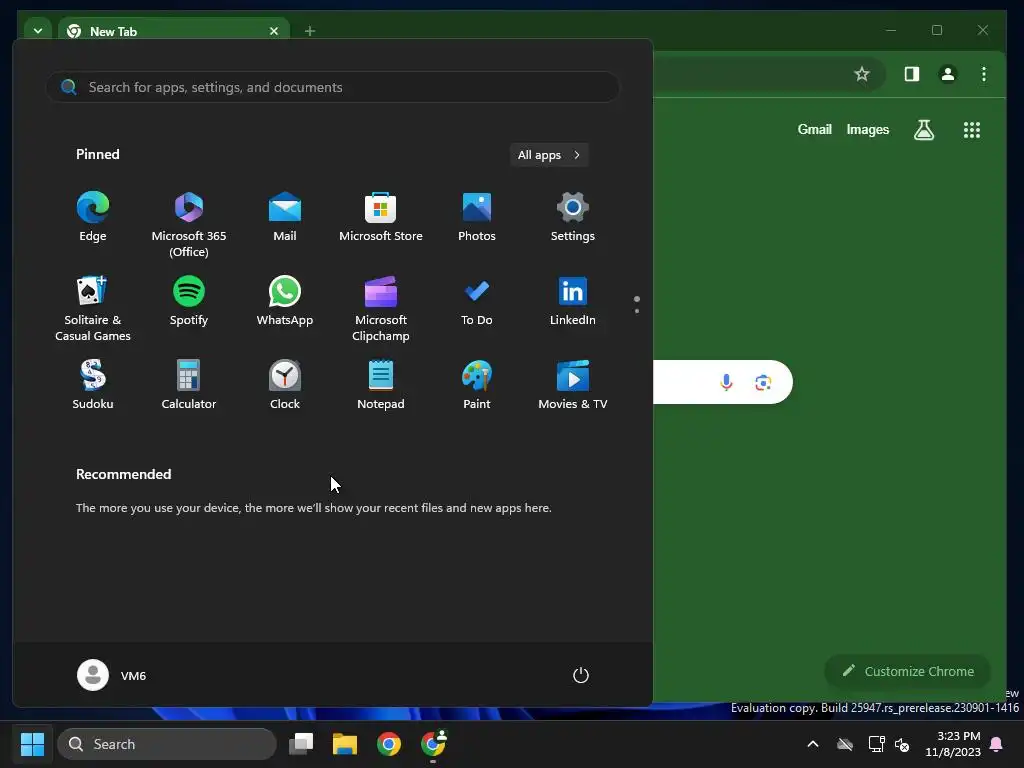Open File Explorer from the taskbar
The image size is (1024, 768).
click(x=345, y=744)
